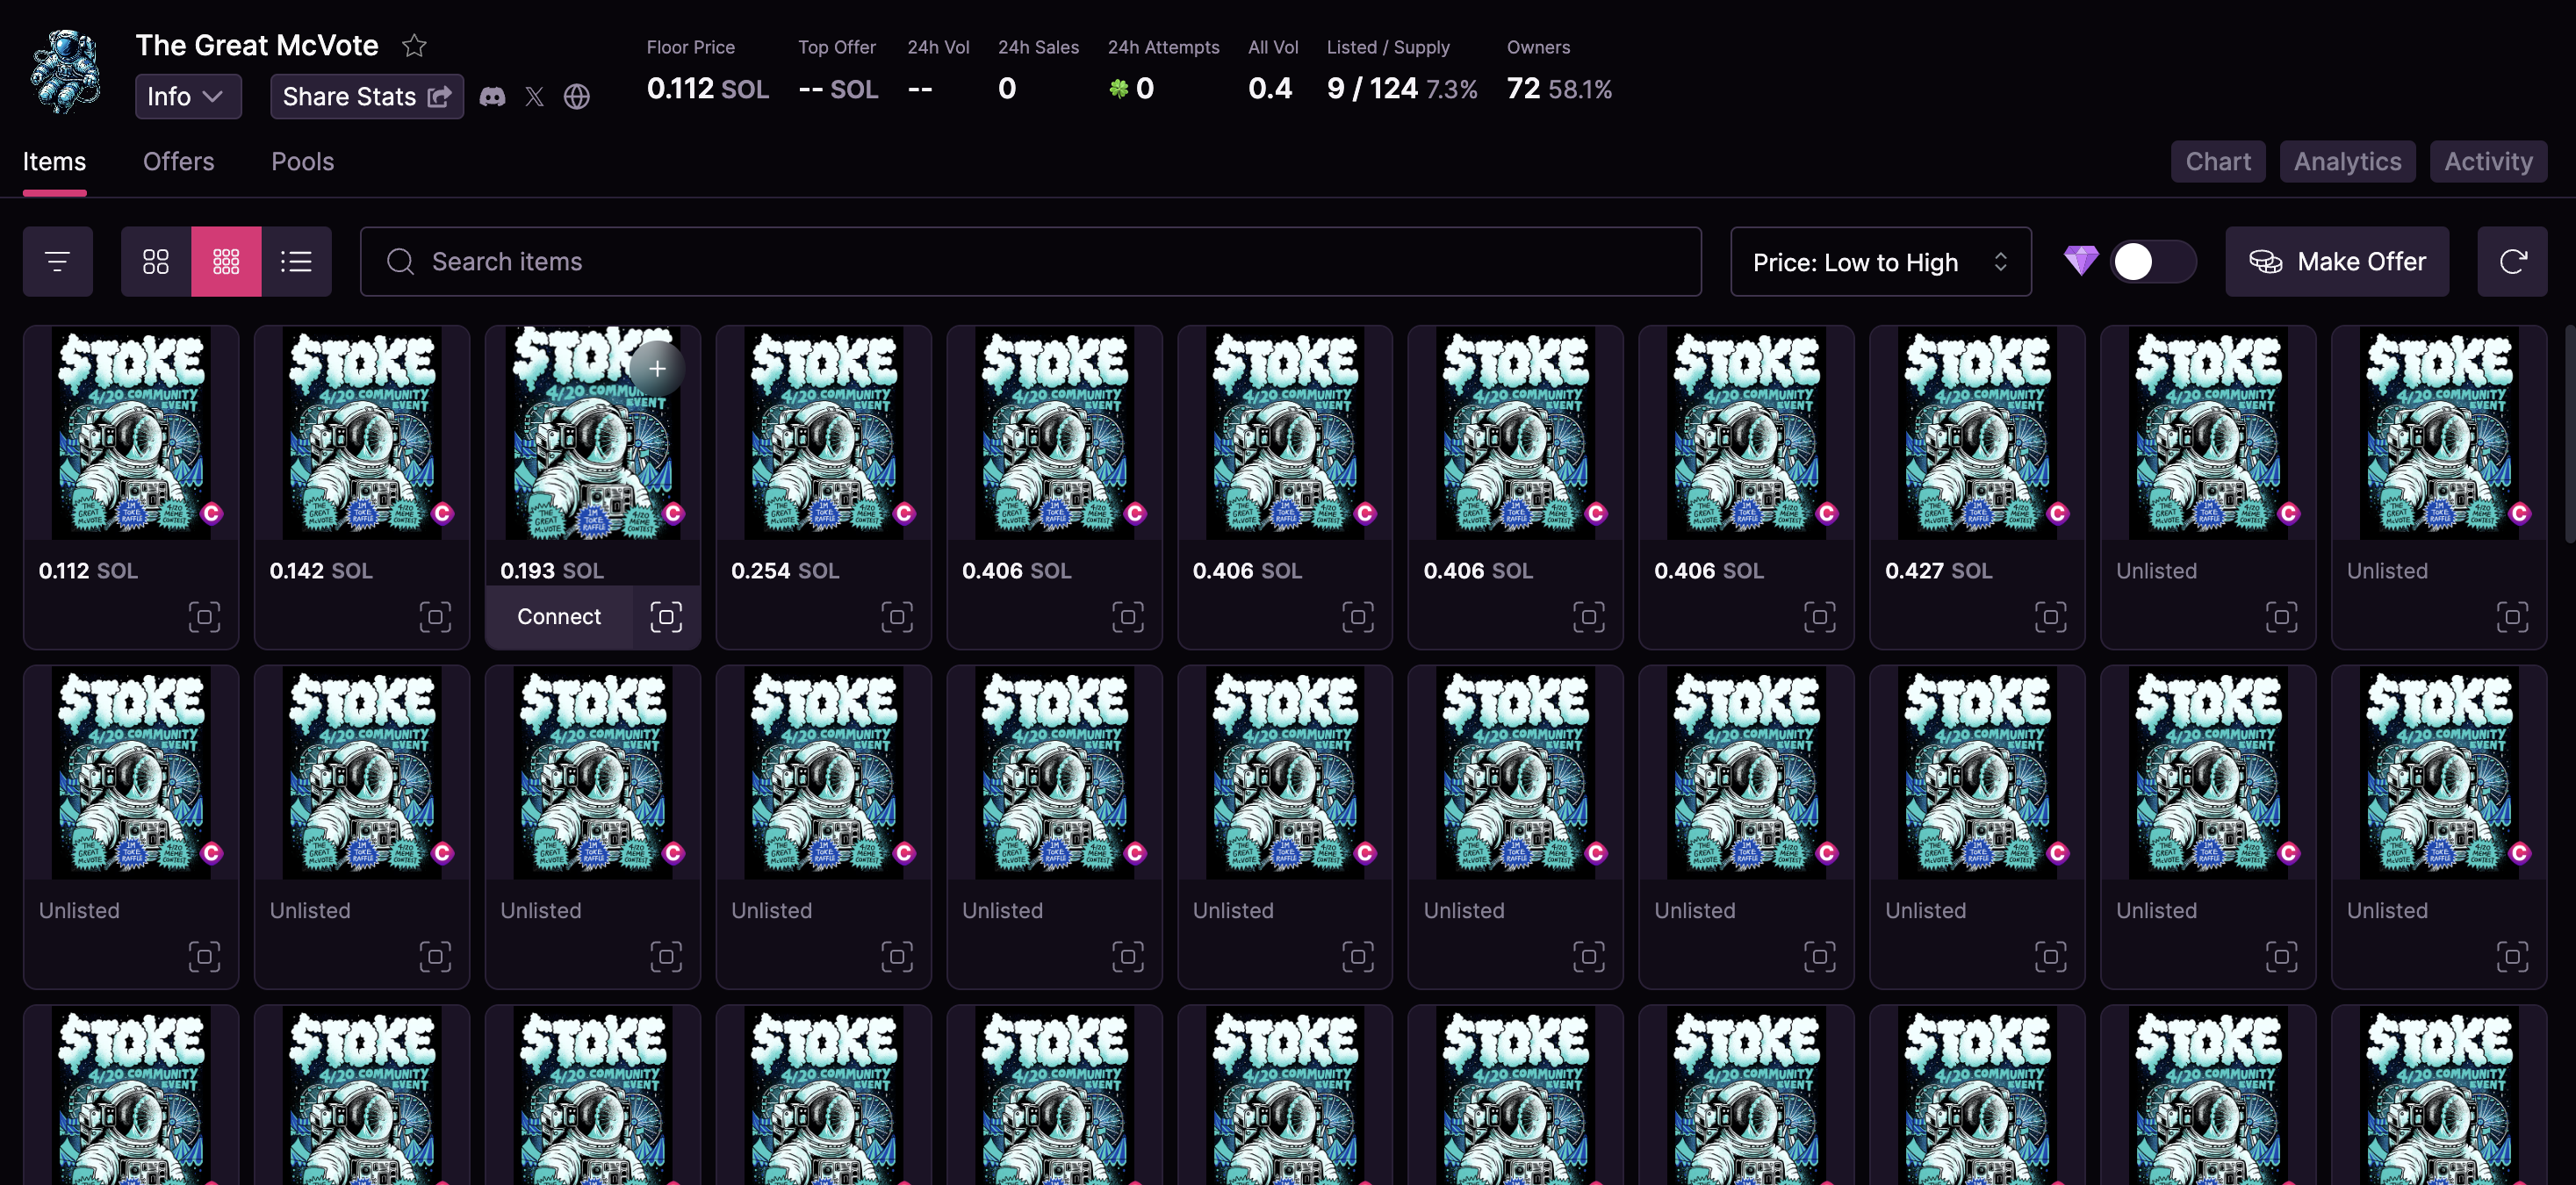Open the collection website globe icon
The image size is (2576, 1185).
tap(577, 96)
